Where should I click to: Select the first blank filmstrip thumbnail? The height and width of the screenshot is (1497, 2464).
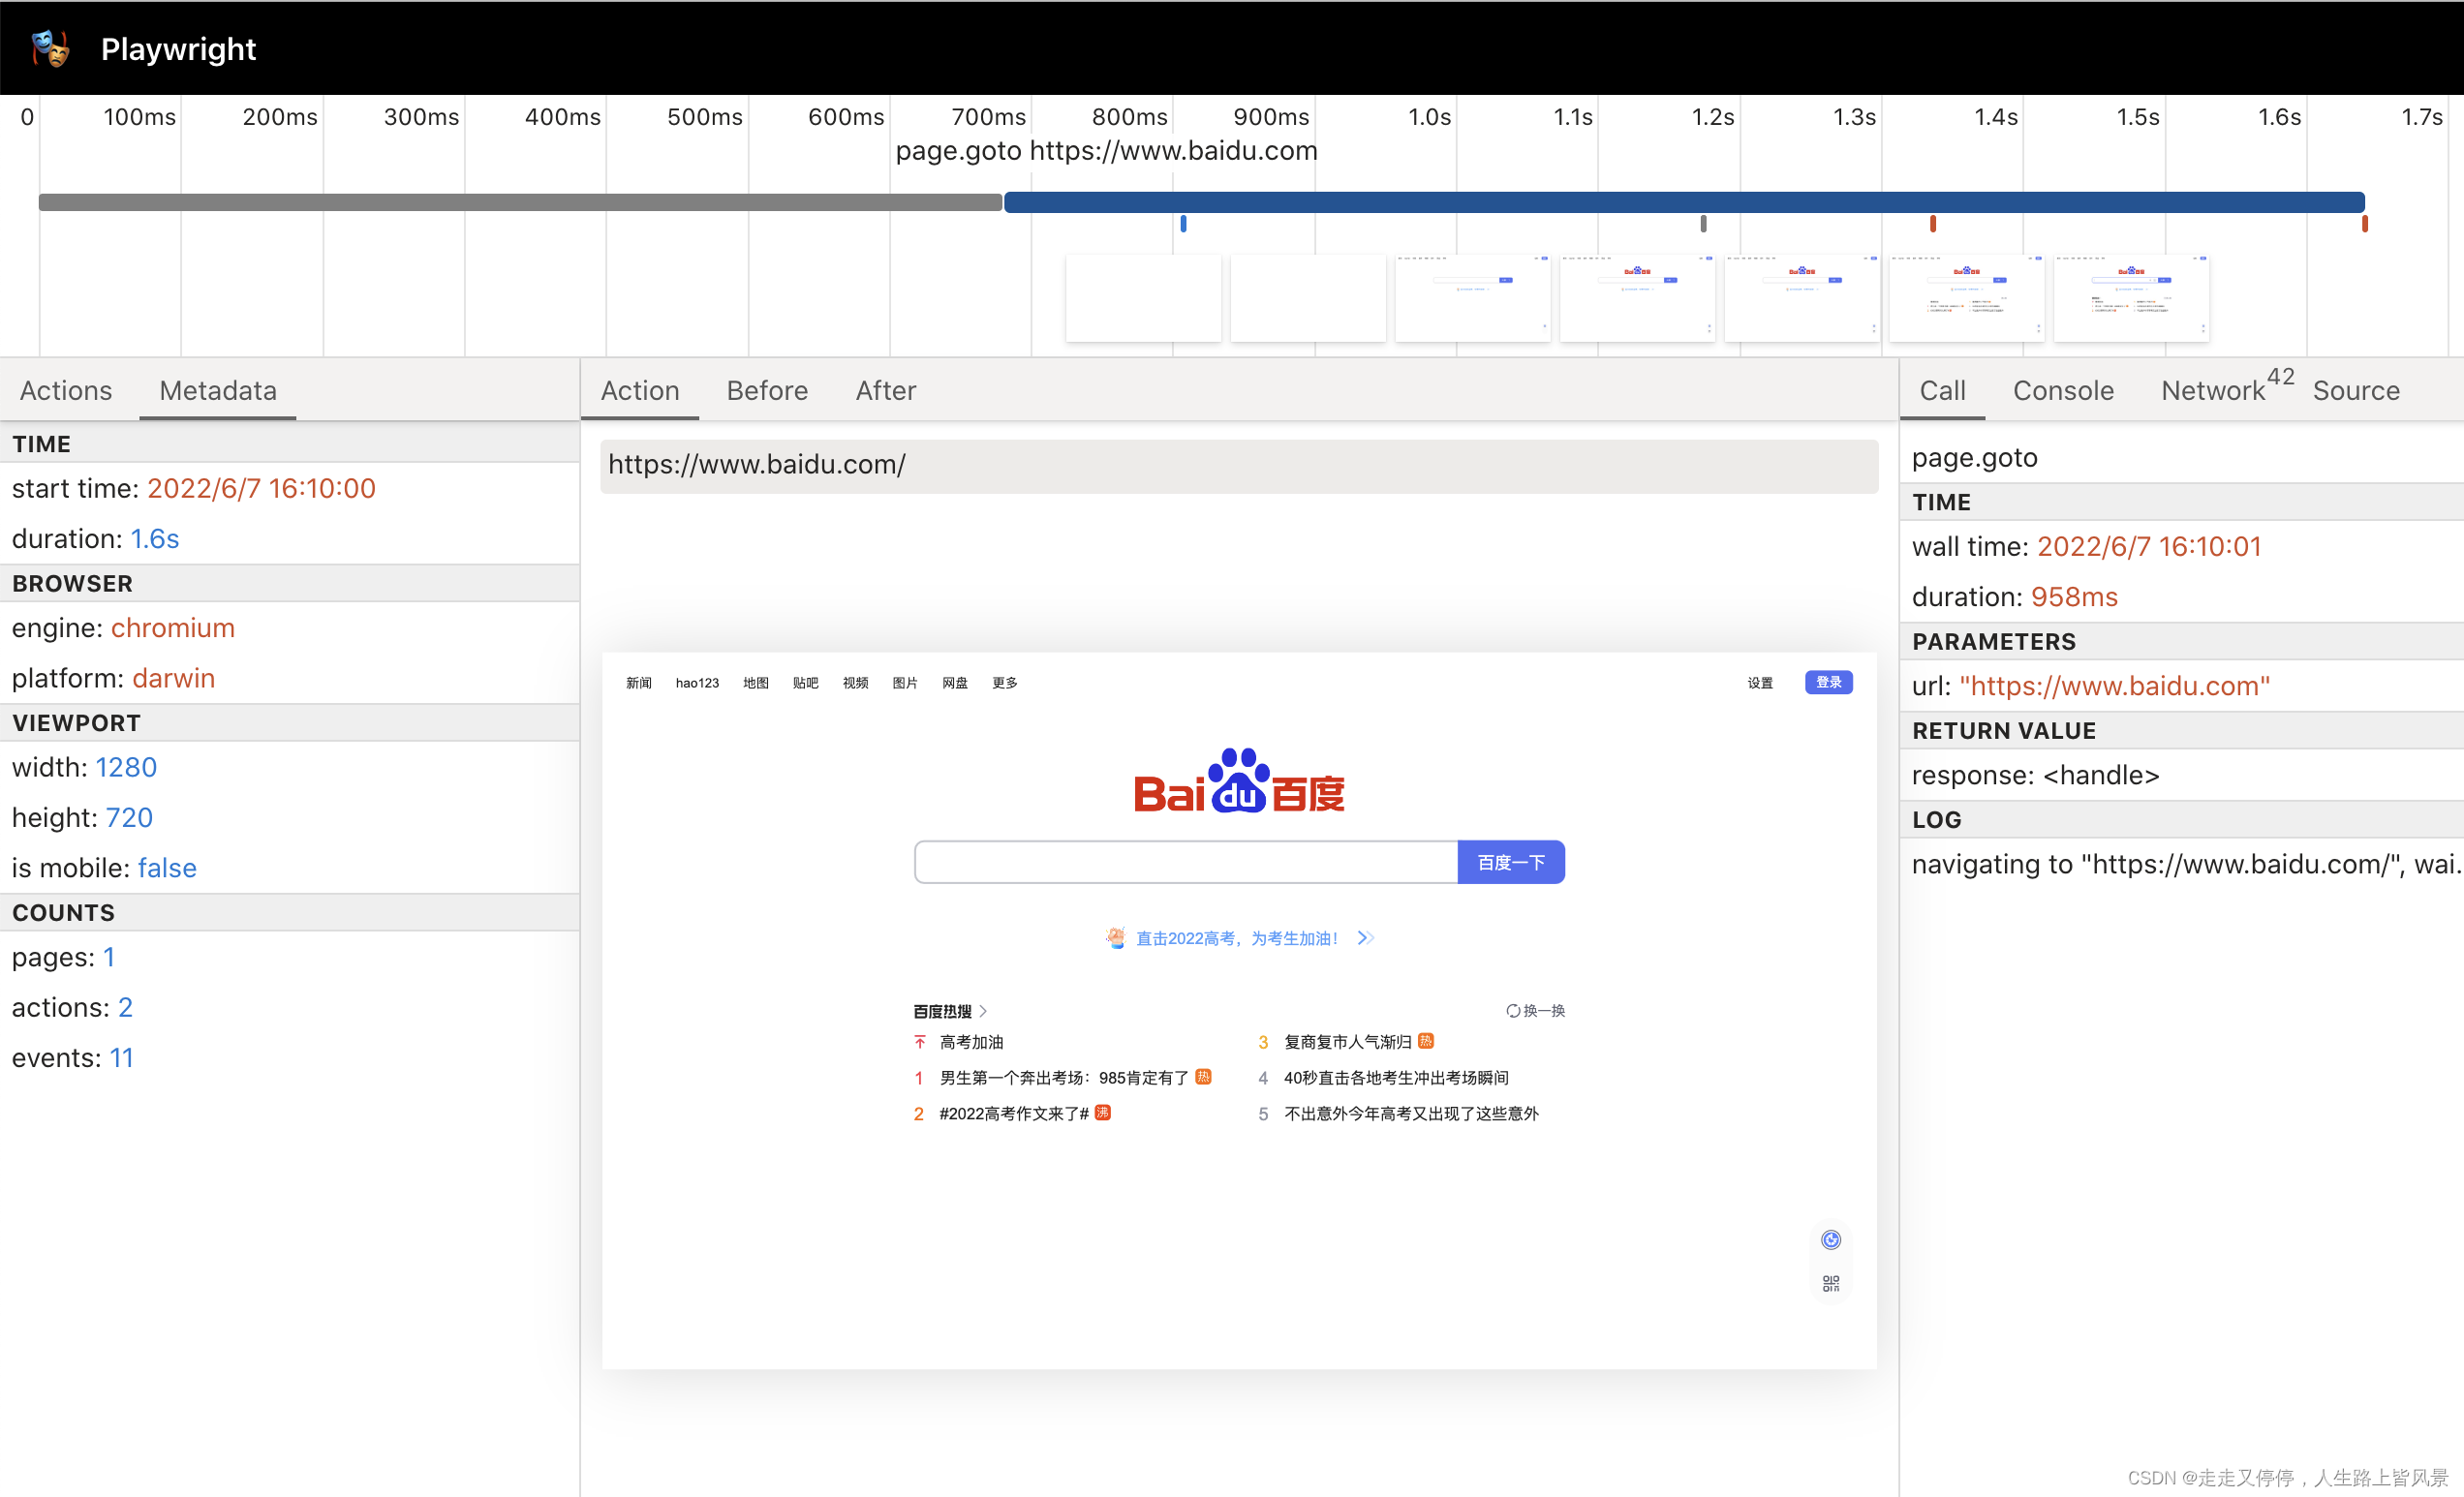coord(1143,298)
